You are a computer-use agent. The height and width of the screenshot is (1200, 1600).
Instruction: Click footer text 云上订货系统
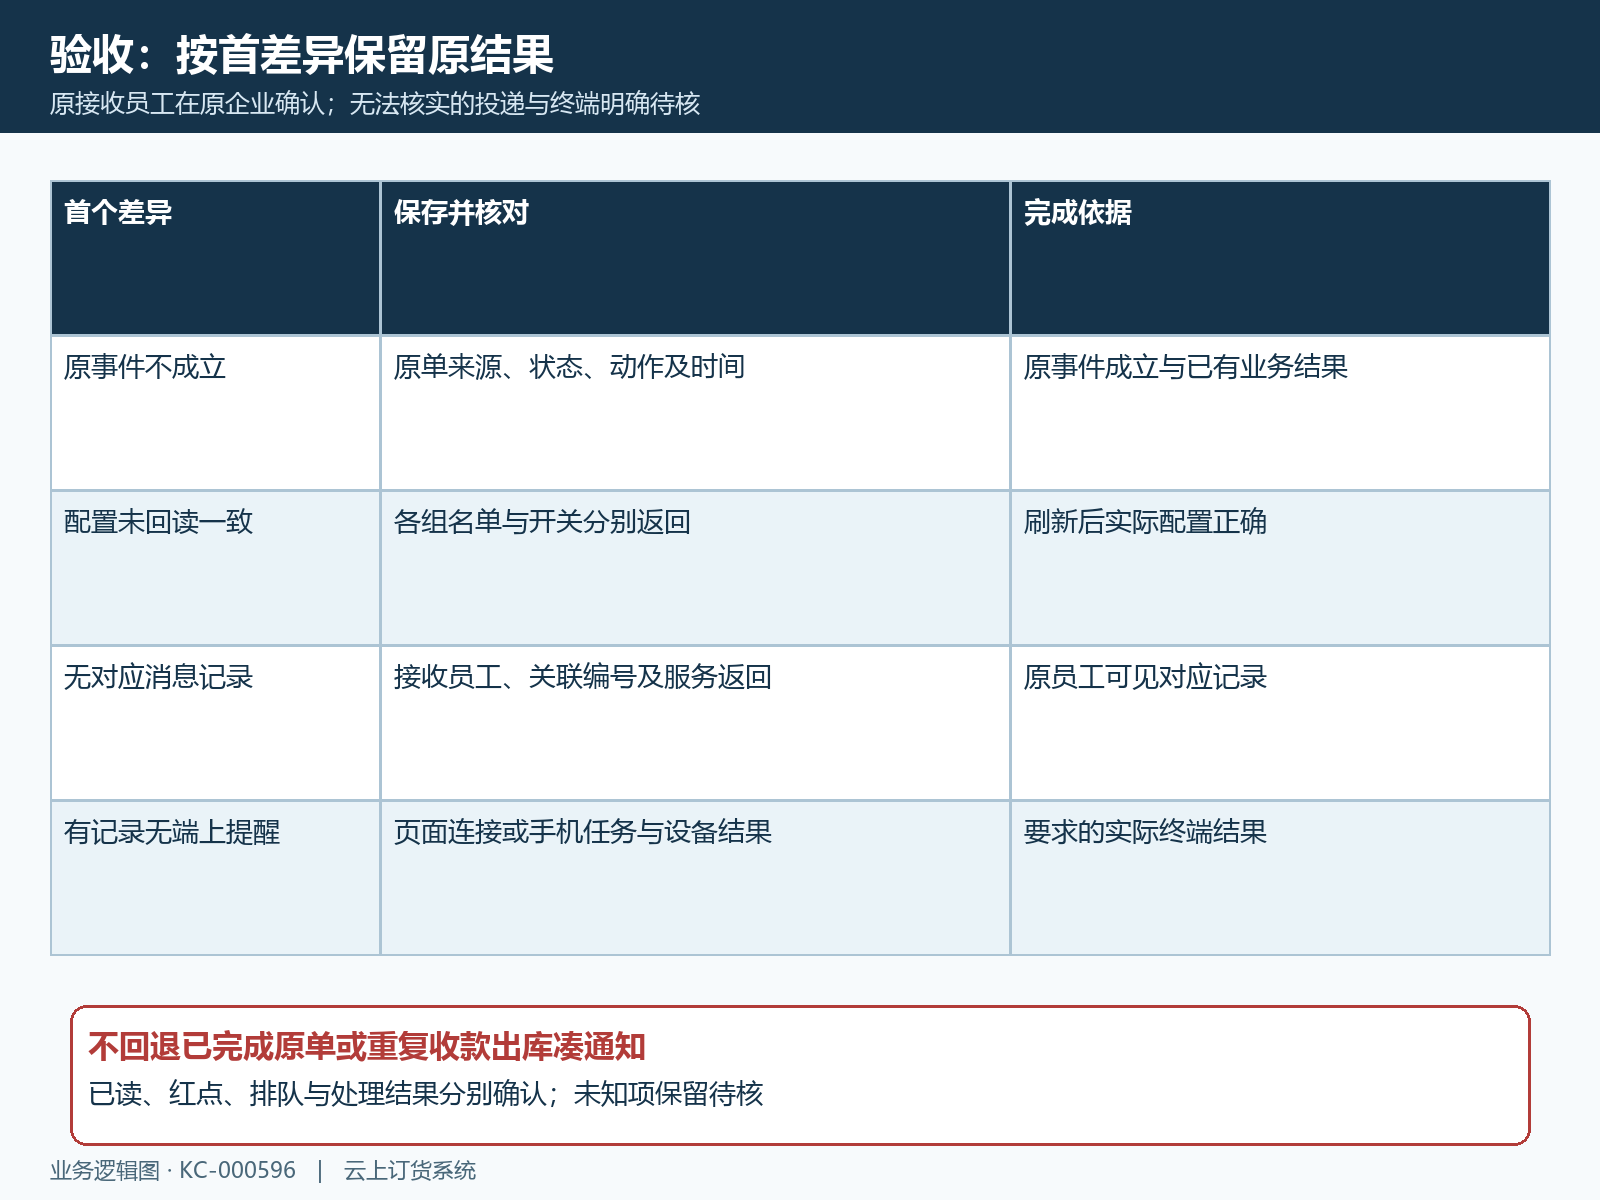pyautogui.click(x=410, y=1170)
